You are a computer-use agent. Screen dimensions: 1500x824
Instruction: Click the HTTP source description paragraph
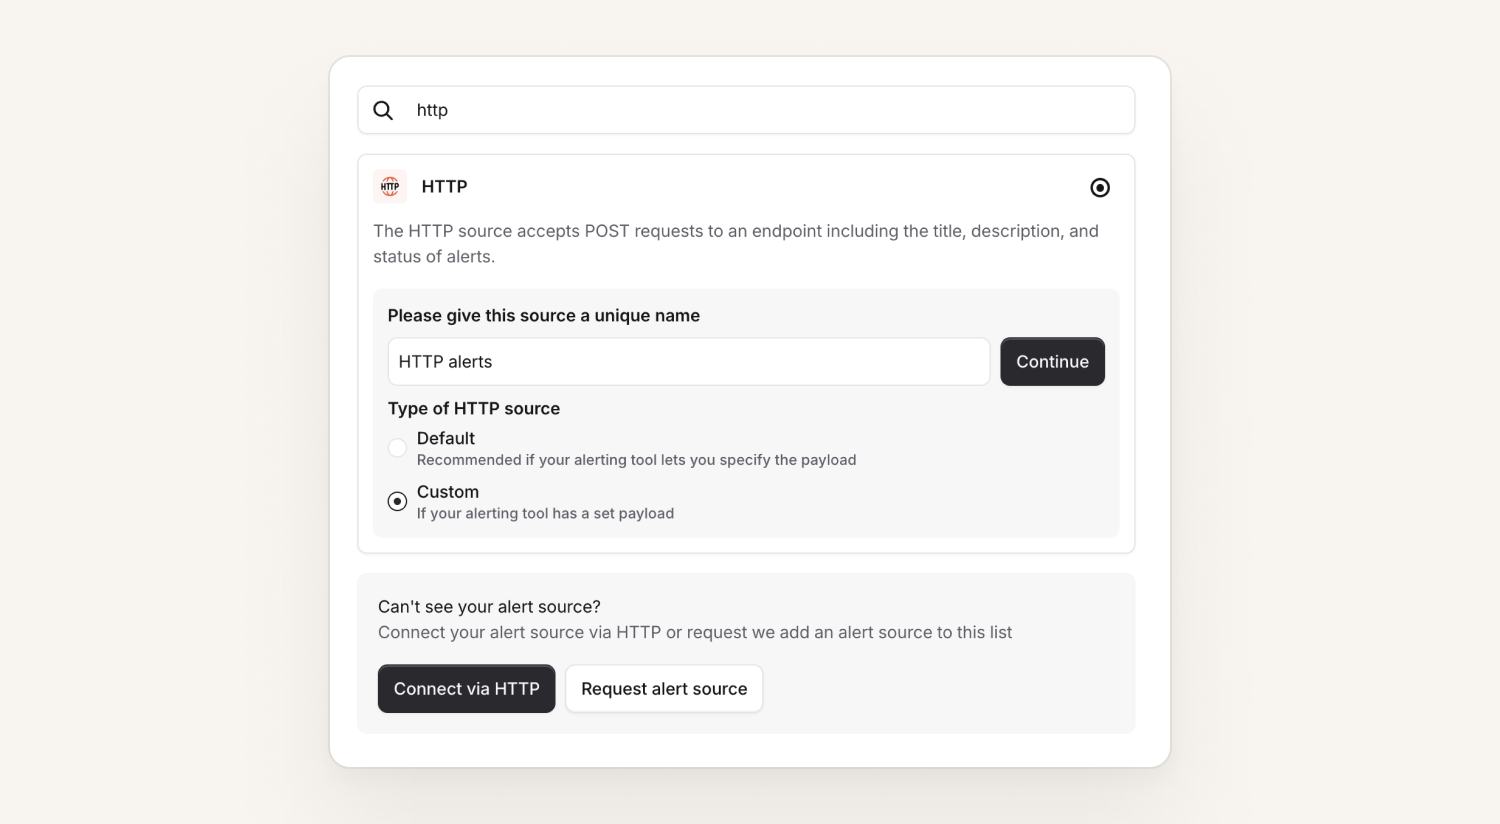pos(736,244)
